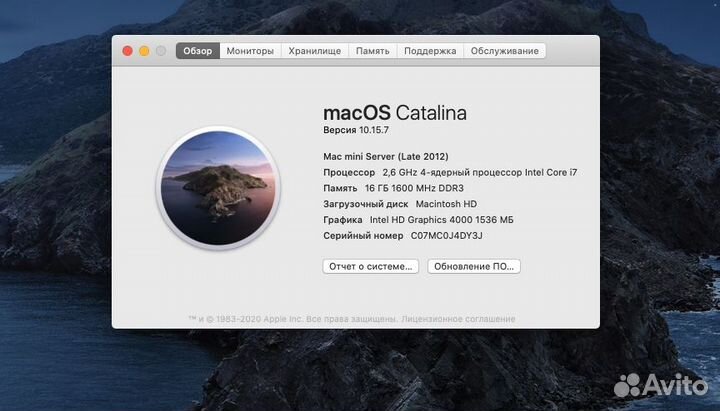Click the 16 ГБ 1600 MHz DDR3 value

tap(414, 188)
